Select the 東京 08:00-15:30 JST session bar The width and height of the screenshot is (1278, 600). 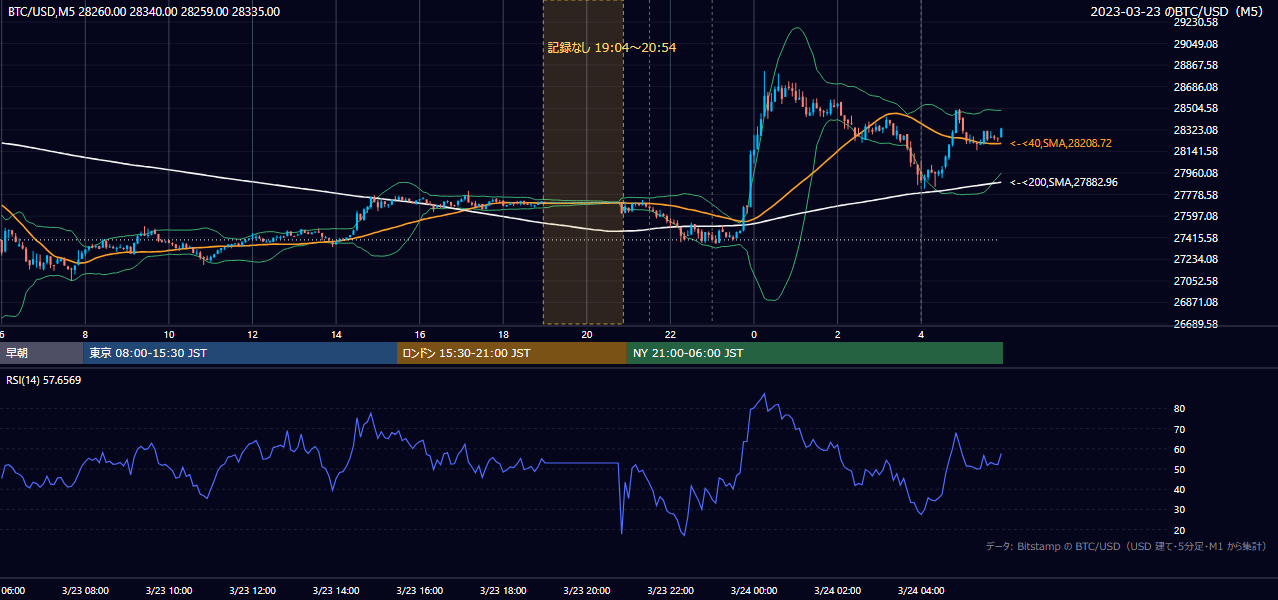pyautogui.click(x=240, y=353)
